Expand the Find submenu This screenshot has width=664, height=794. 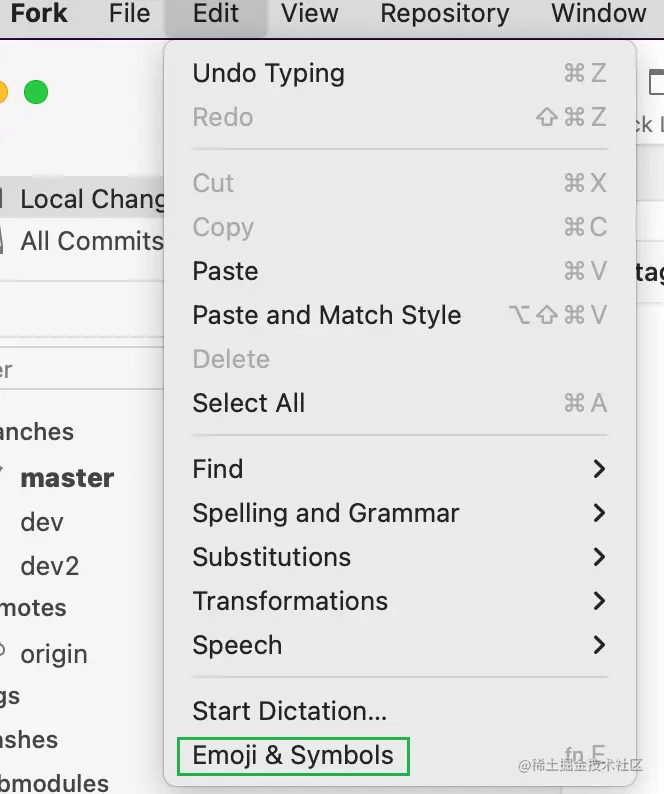218,469
